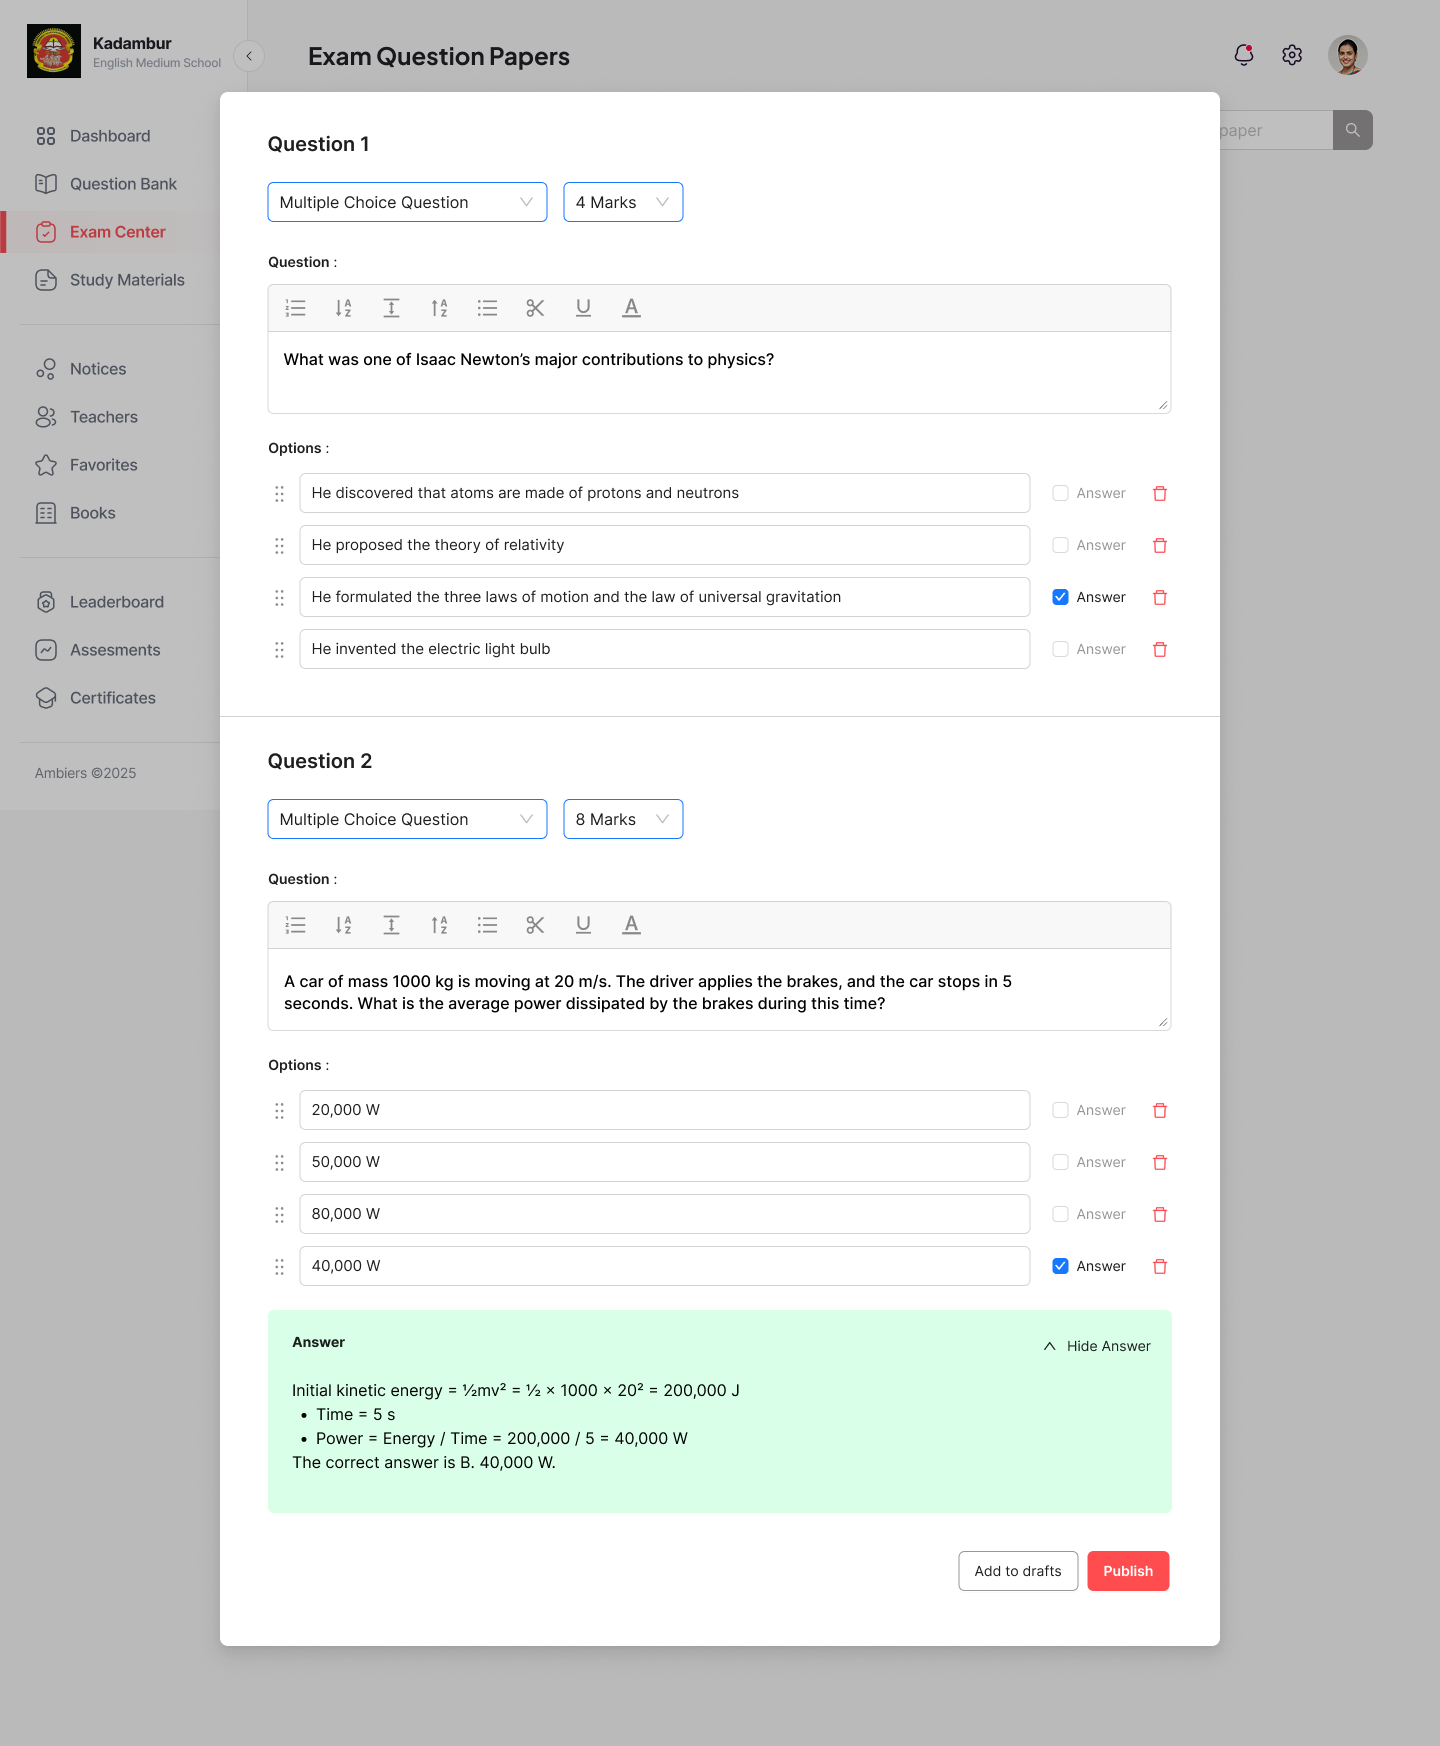Open the settings gear icon
Screen dimensions: 1440x1746
(x=1292, y=55)
